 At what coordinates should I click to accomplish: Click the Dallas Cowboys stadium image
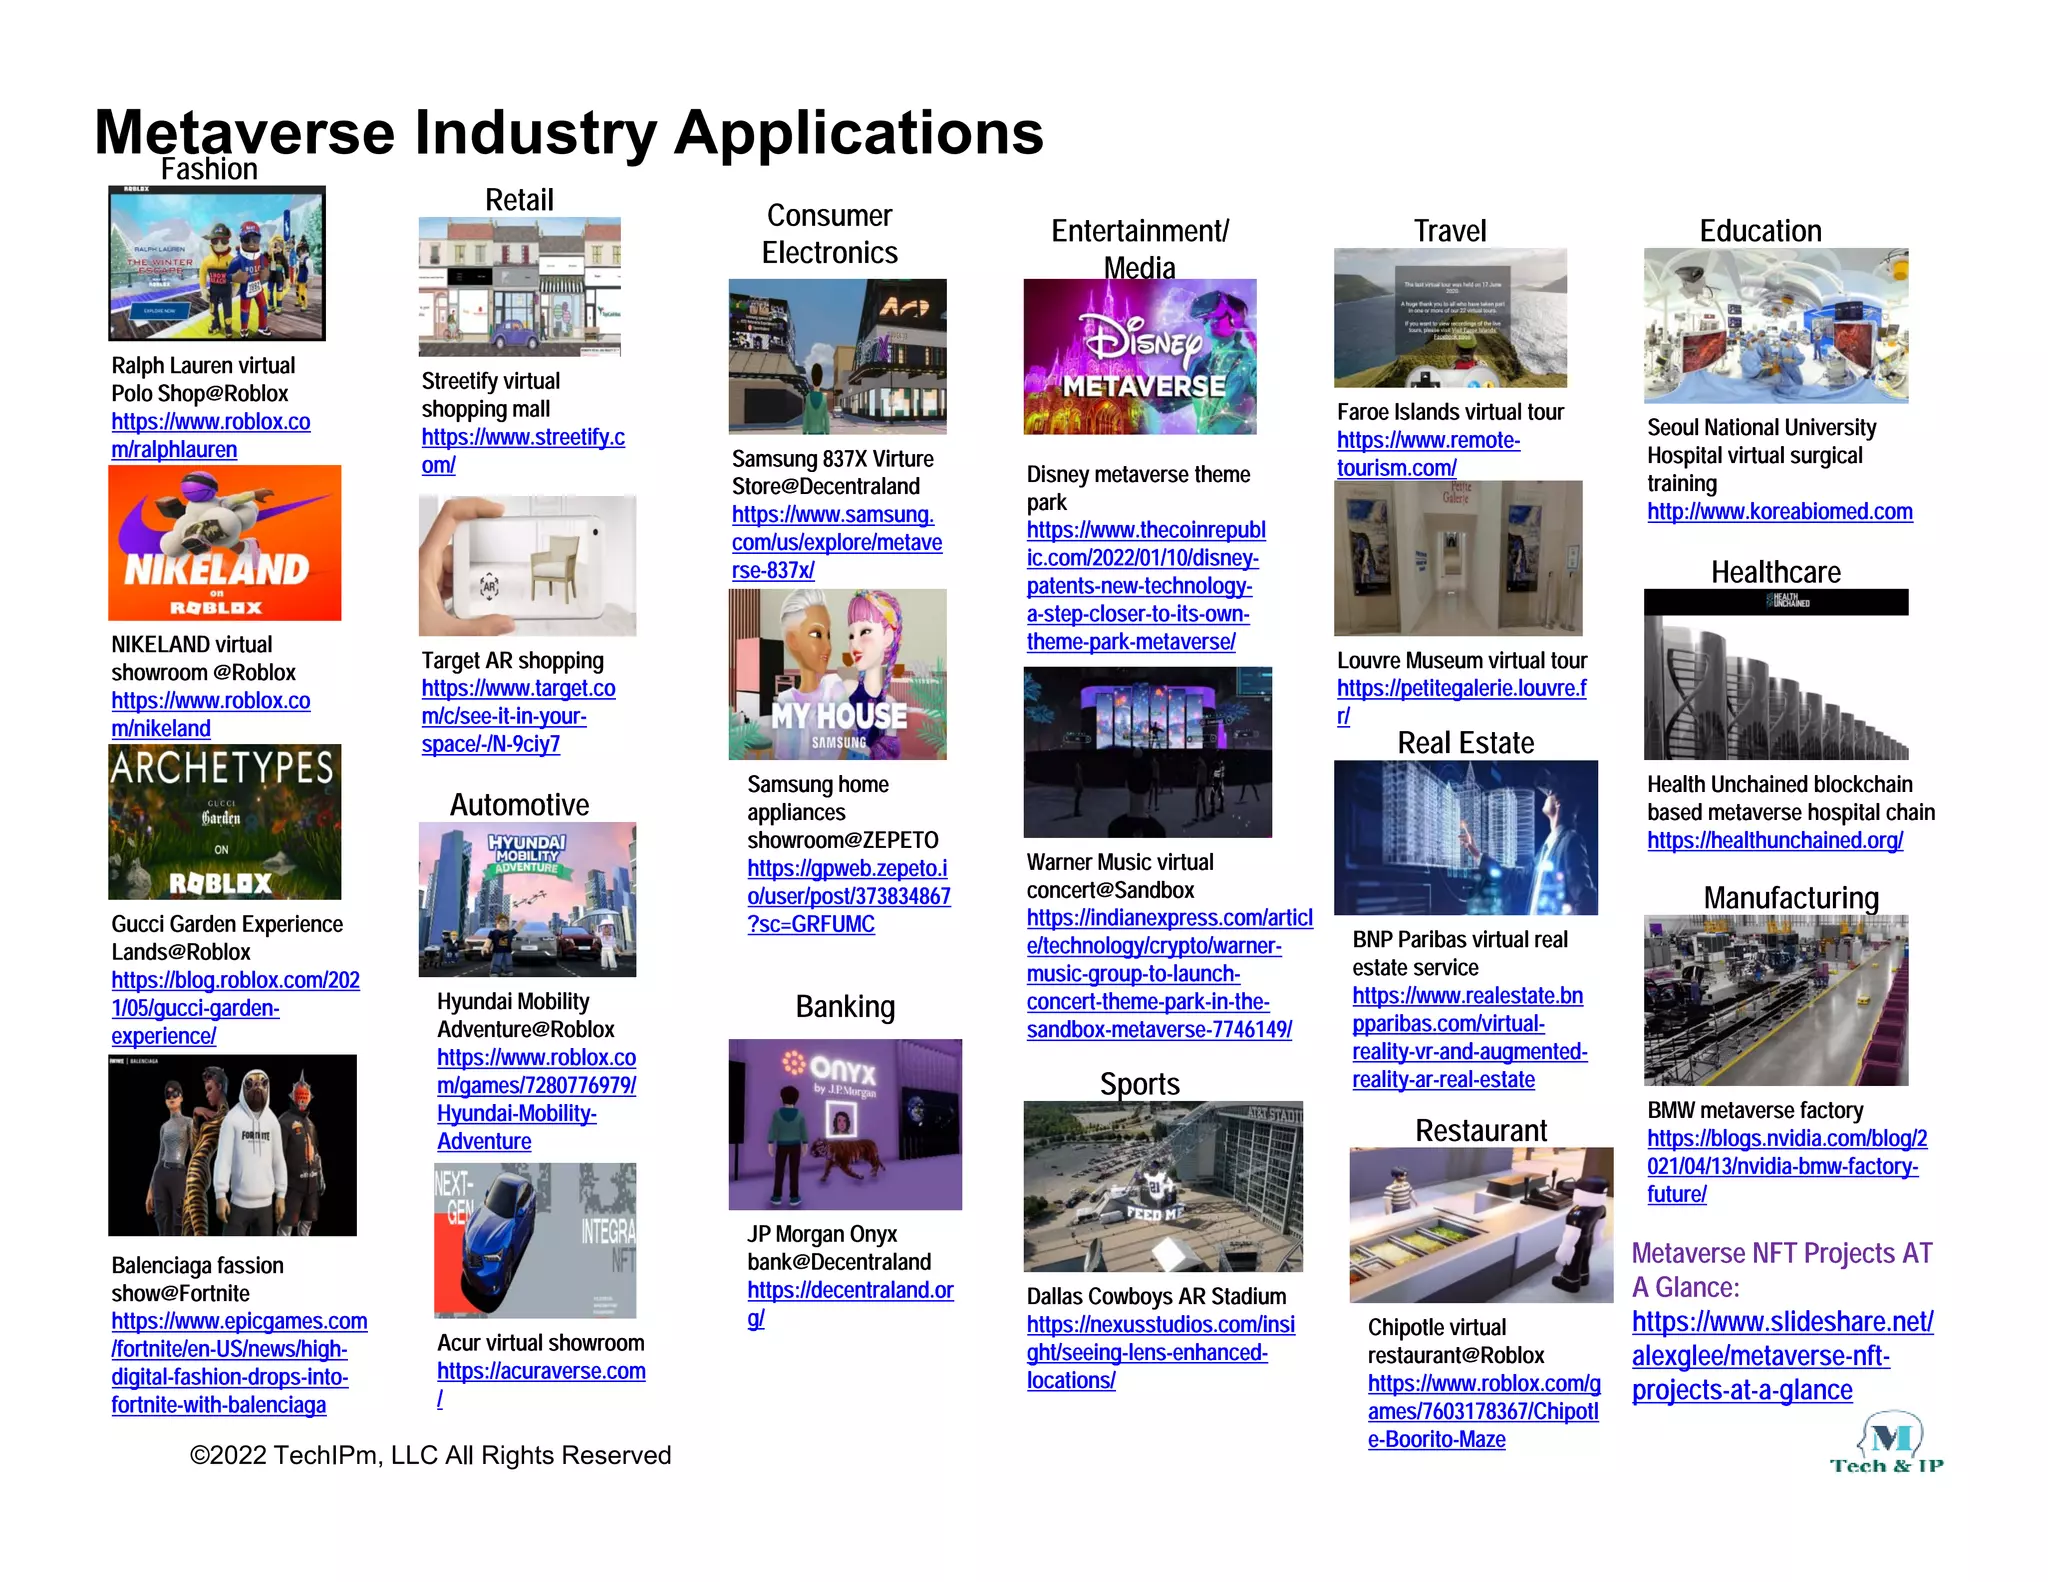pyautogui.click(x=1163, y=1186)
